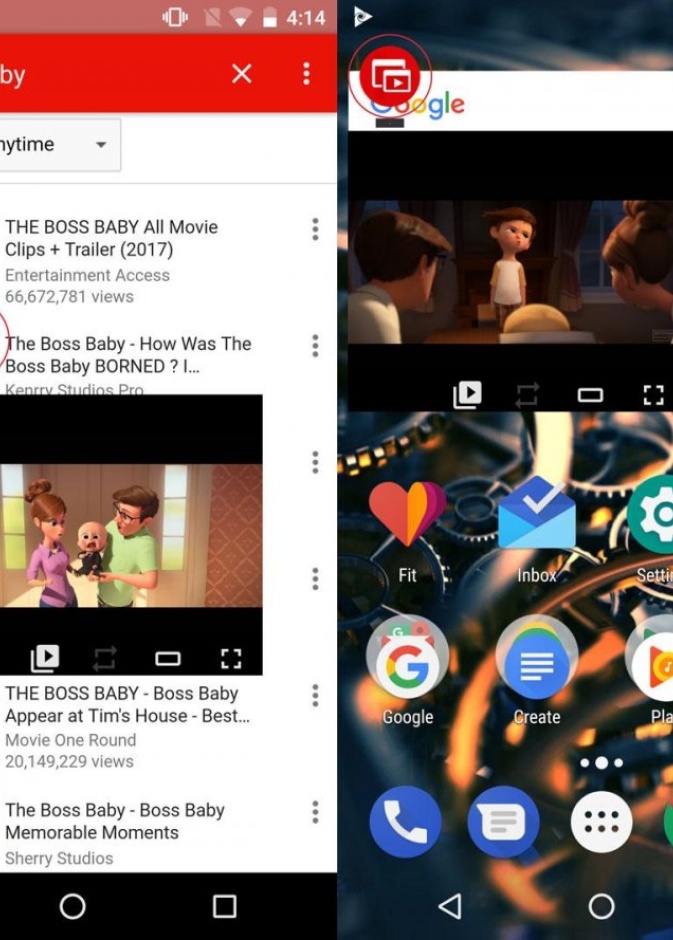The image size is (673, 940).
Task: Tap the vibrate mode status icon
Action: (174, 17)
